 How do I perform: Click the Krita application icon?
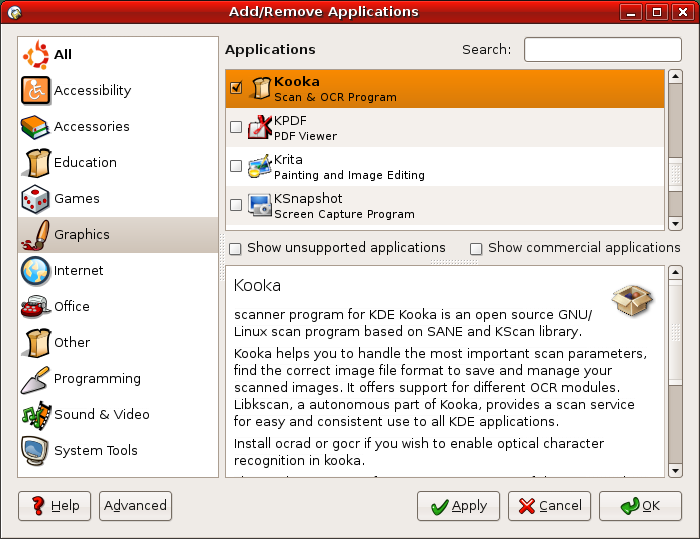click(x=260, y=166)
